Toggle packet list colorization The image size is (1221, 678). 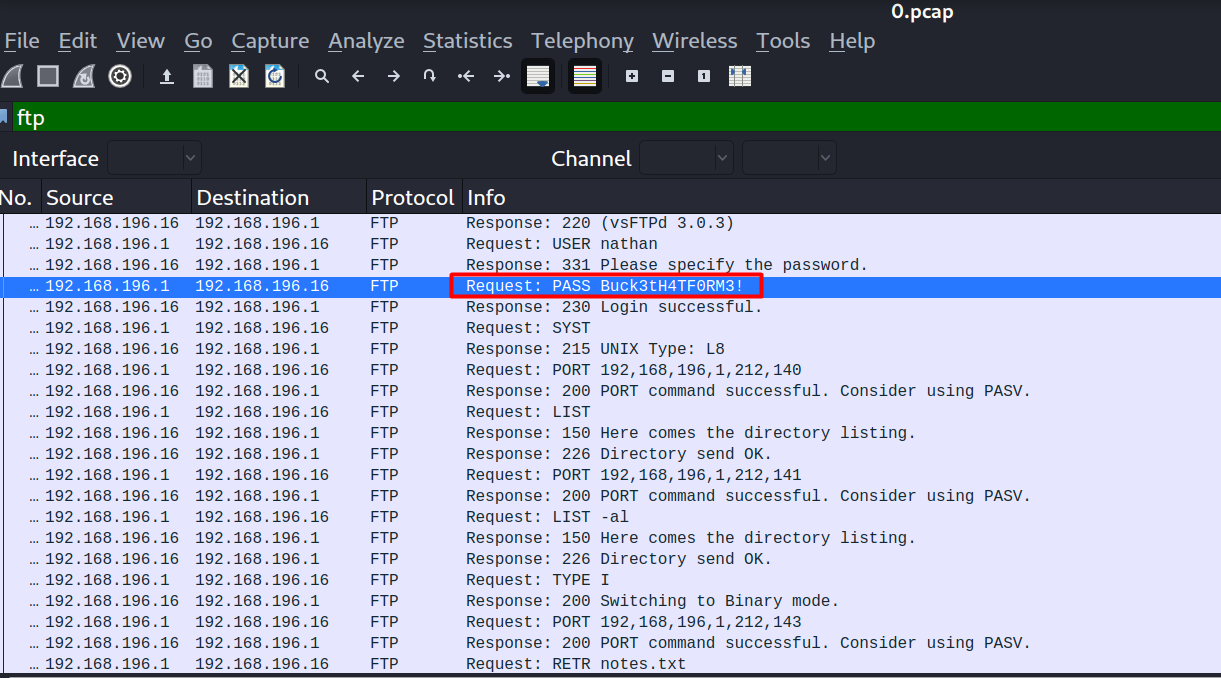click(x=585, y=76)
